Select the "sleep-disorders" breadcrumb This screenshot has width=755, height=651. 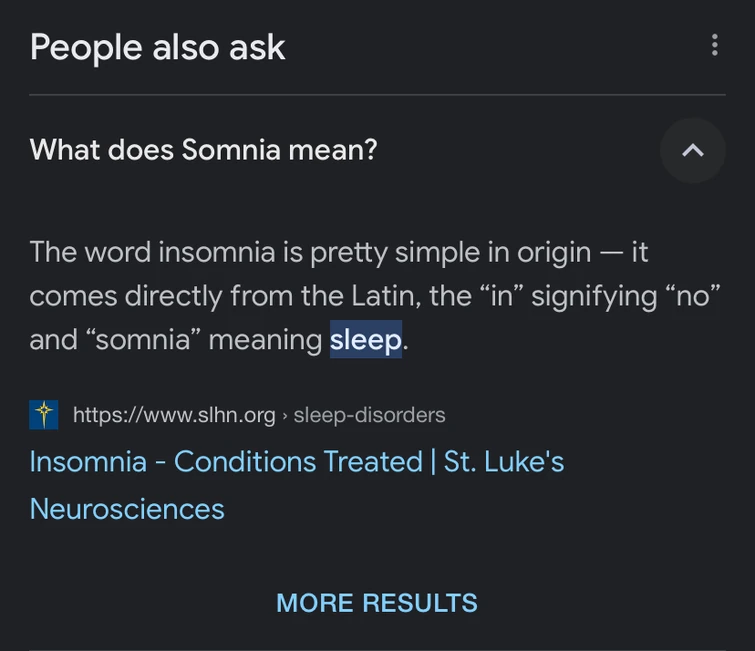369,415
